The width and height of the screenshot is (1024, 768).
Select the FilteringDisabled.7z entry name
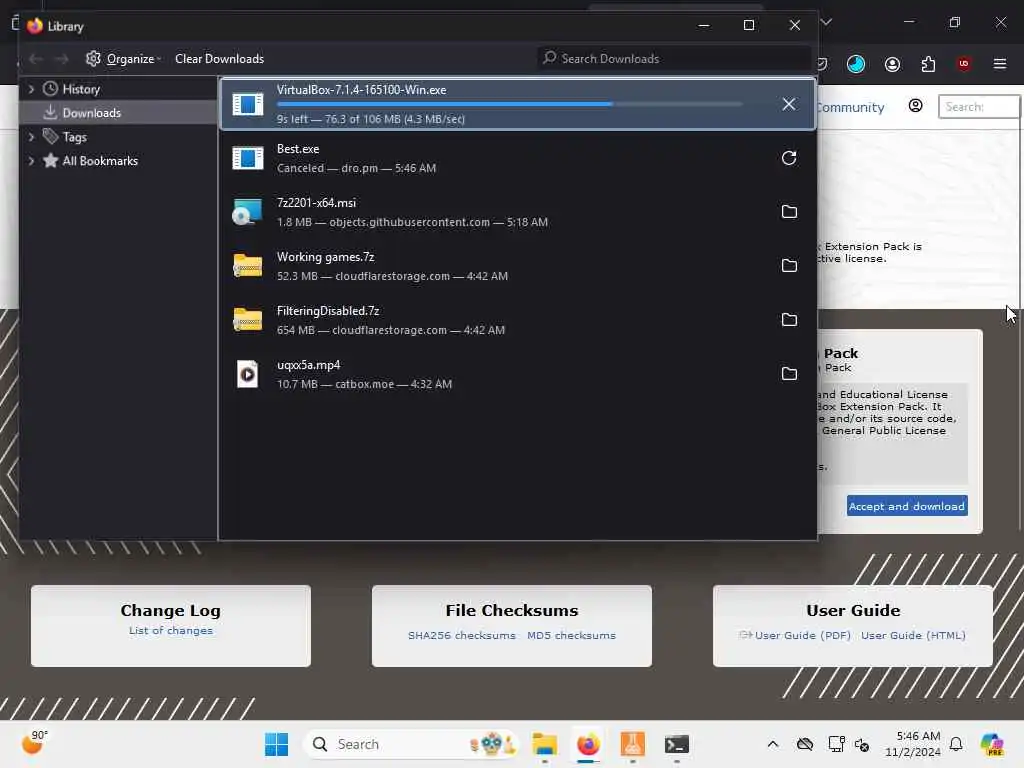(328, 311)
